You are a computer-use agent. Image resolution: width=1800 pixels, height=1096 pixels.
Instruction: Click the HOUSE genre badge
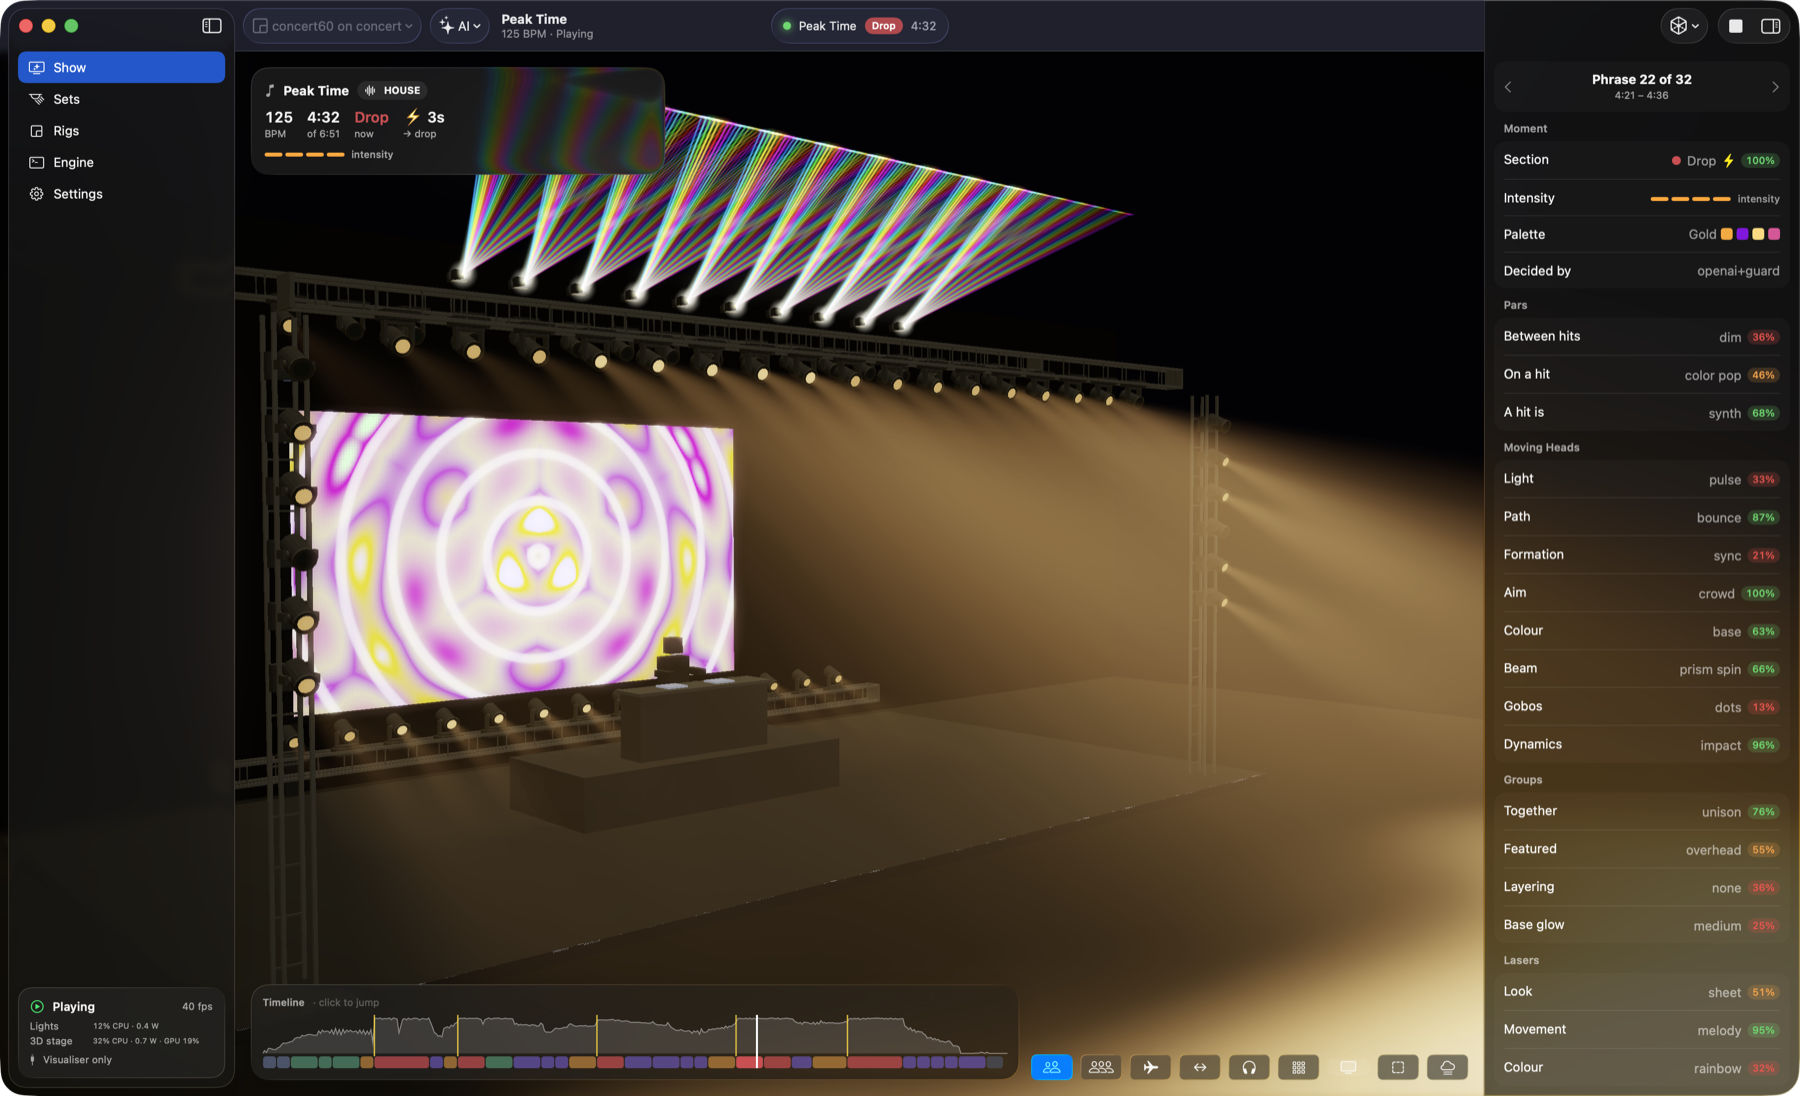(x=393, y=90)
